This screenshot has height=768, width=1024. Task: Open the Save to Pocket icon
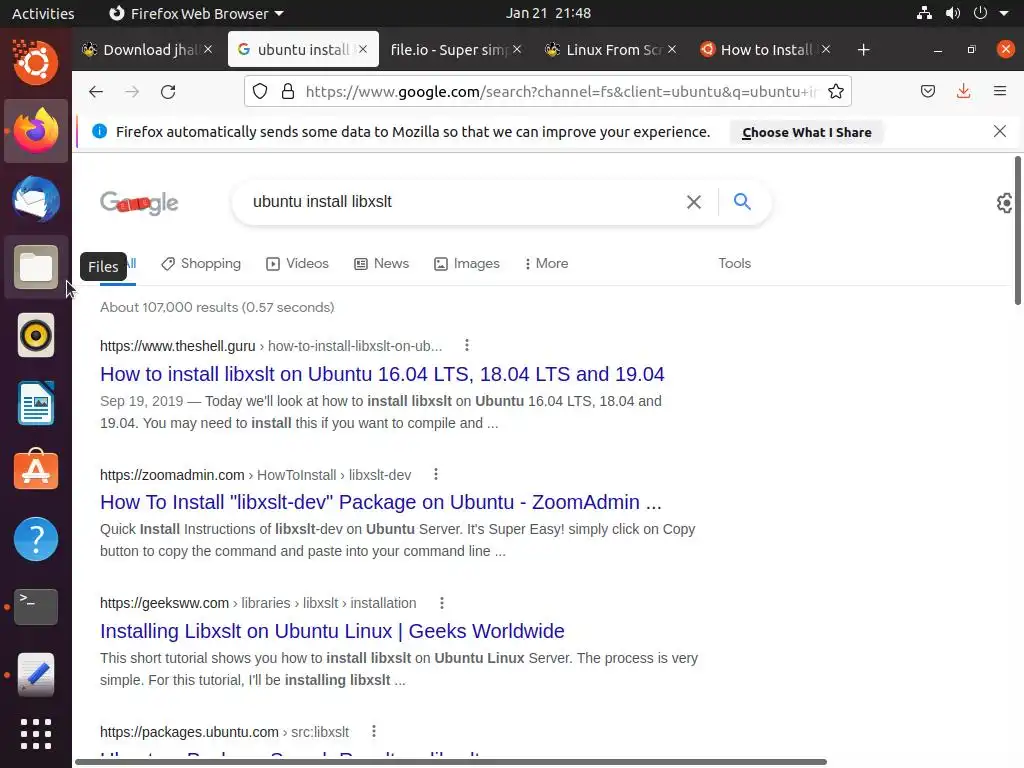click(927, 91)
